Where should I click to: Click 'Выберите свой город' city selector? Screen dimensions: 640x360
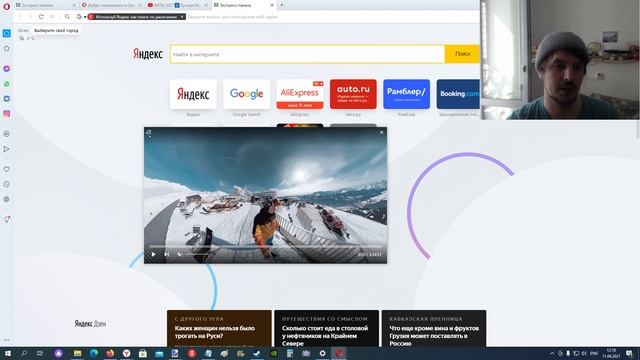[56, 31]
